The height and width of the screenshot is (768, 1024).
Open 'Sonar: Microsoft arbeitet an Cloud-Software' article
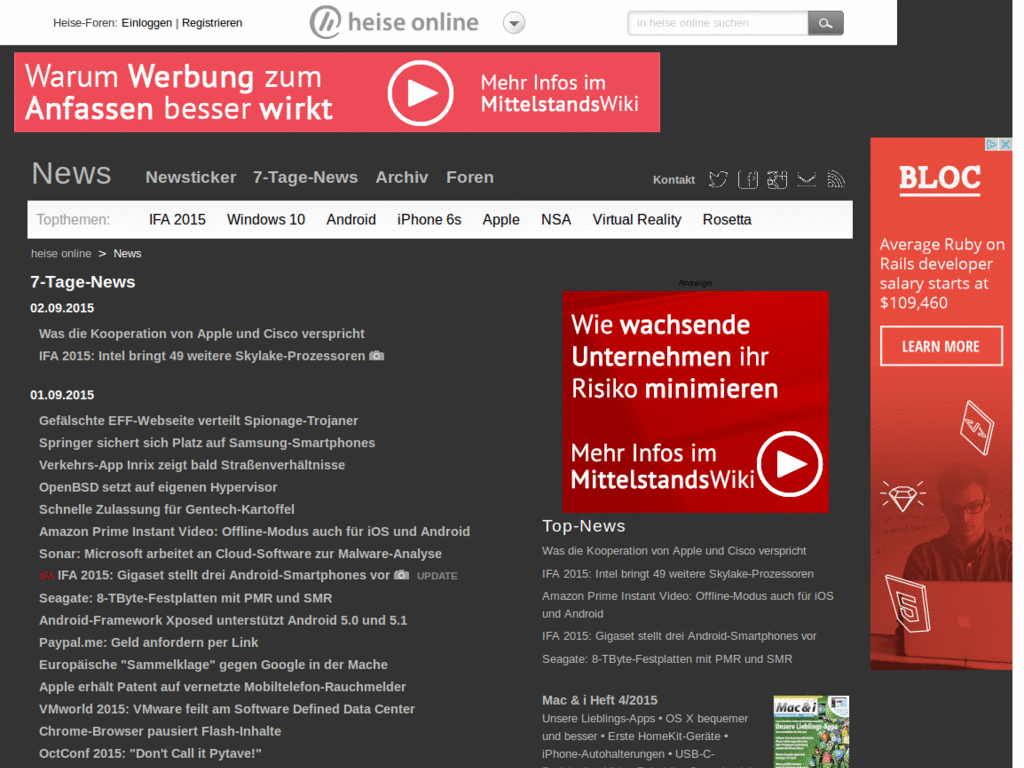240,554
